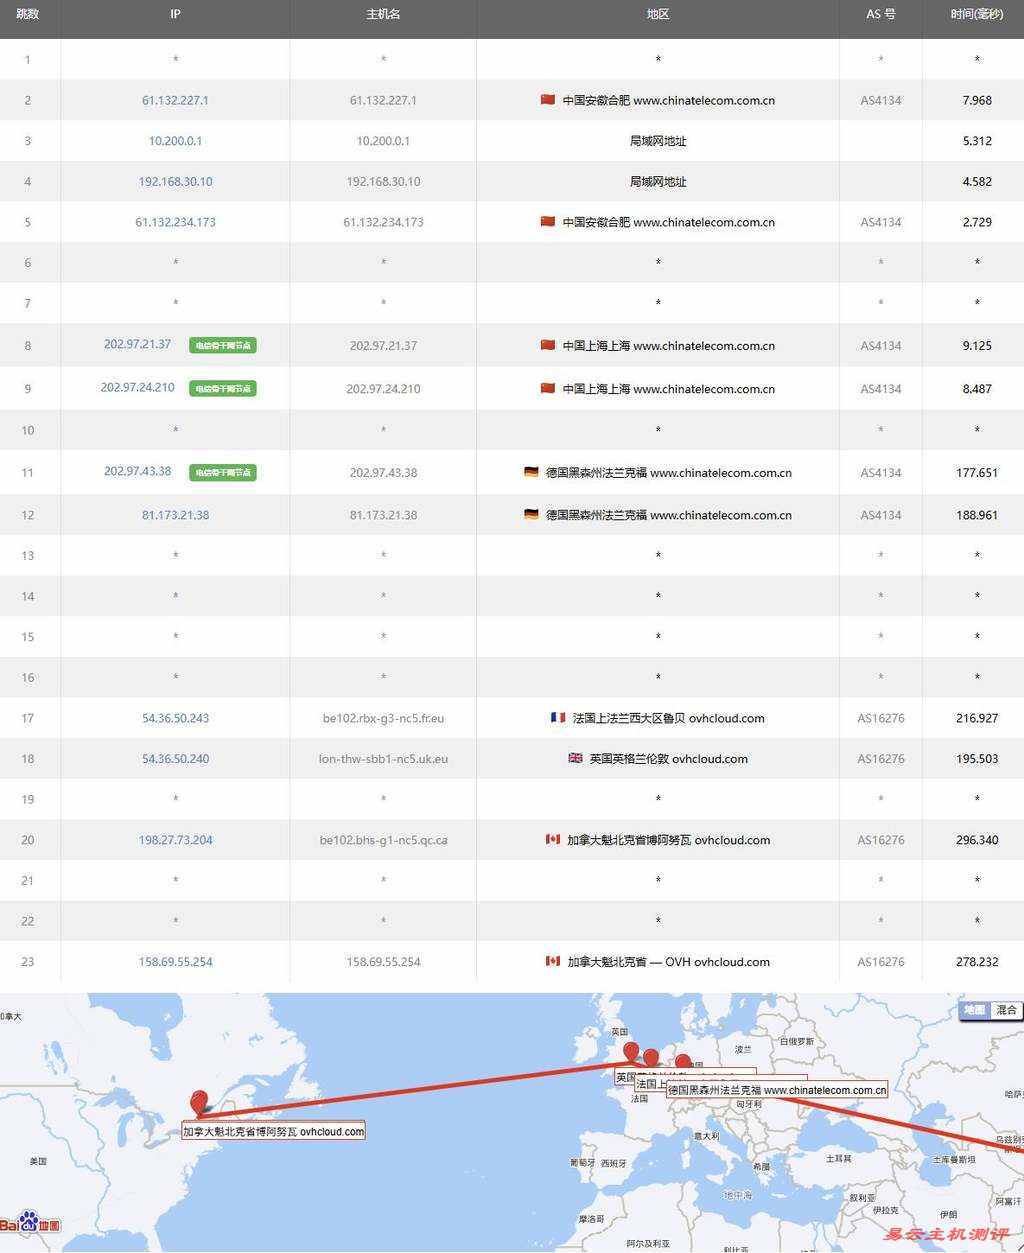Click the time value 188.961
The width and height of the screenshot is (1024, 1253).
(977, 515)
